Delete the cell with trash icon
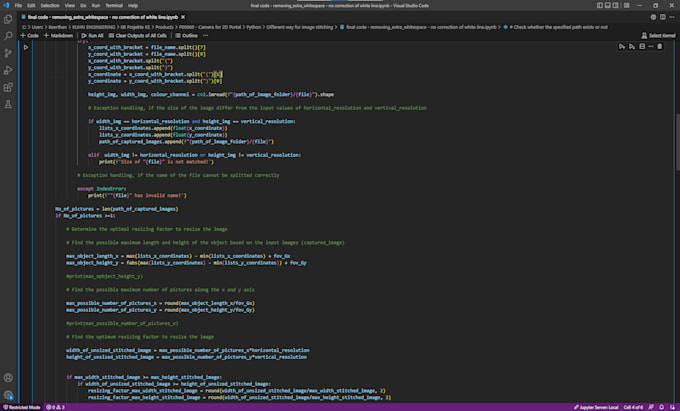Viewport: 680px width, 411px height. 660,46
